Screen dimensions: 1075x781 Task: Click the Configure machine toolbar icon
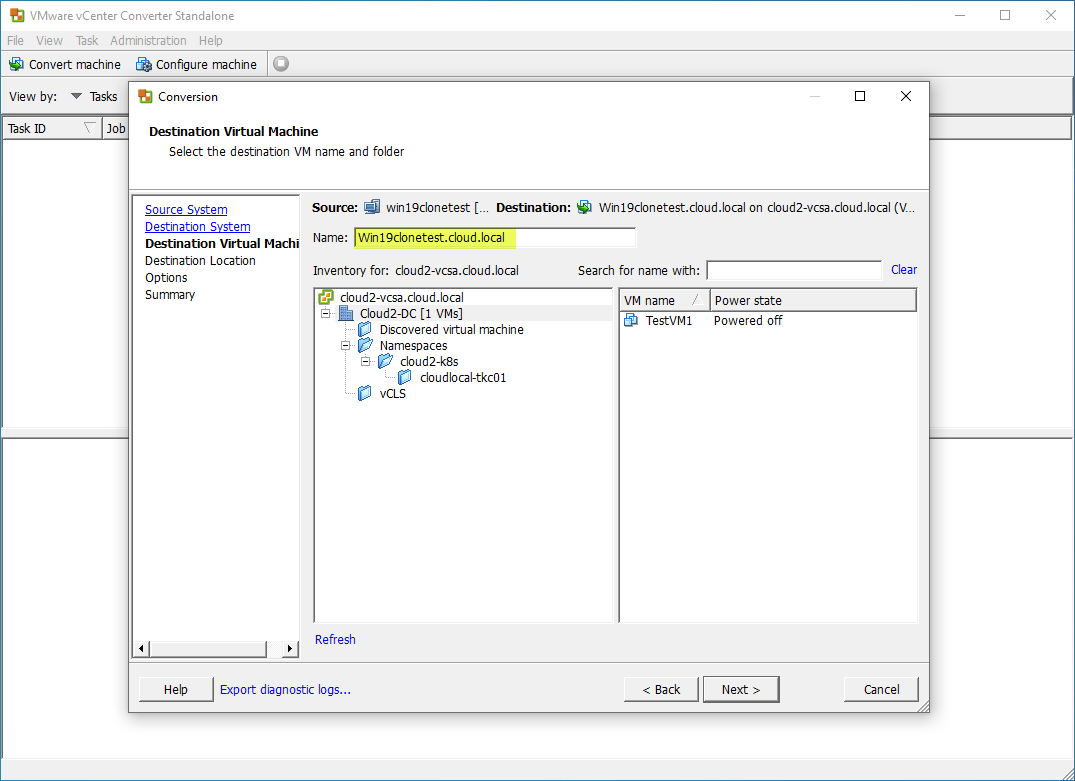pyautogui.click(x=143, y=64)
